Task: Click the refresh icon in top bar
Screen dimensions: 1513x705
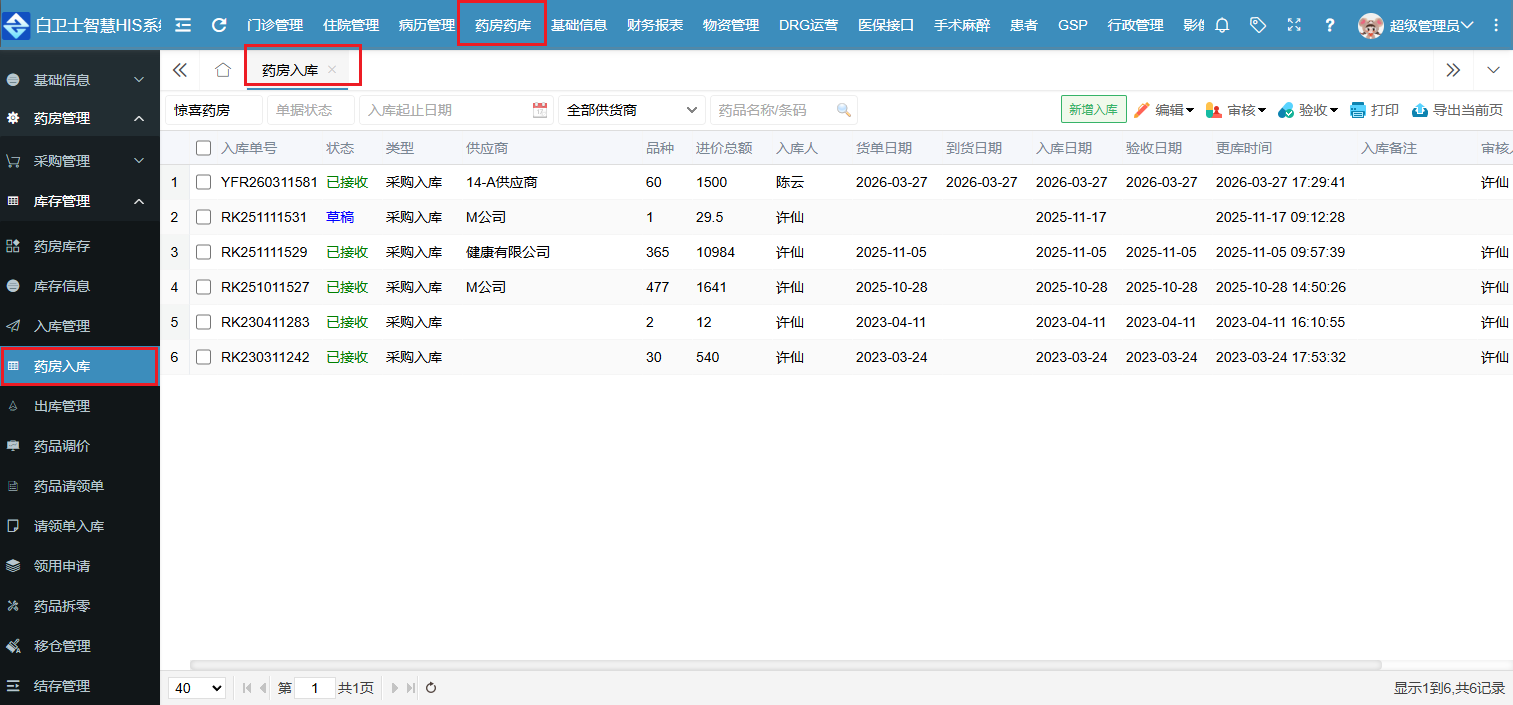Action: (x=219, y=25)
